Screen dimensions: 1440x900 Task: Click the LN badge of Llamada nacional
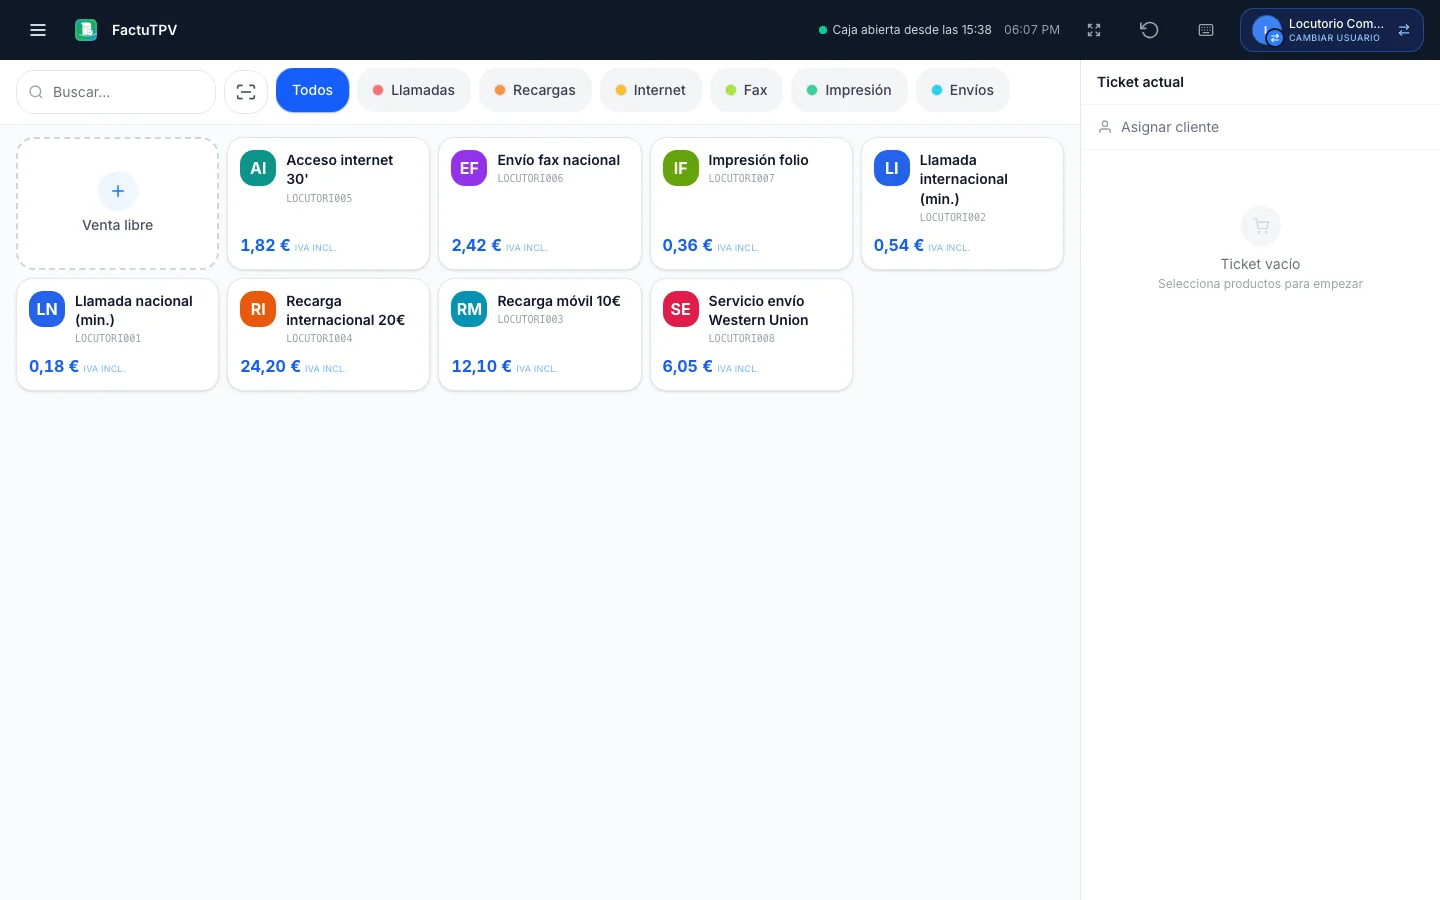[47, 309]
